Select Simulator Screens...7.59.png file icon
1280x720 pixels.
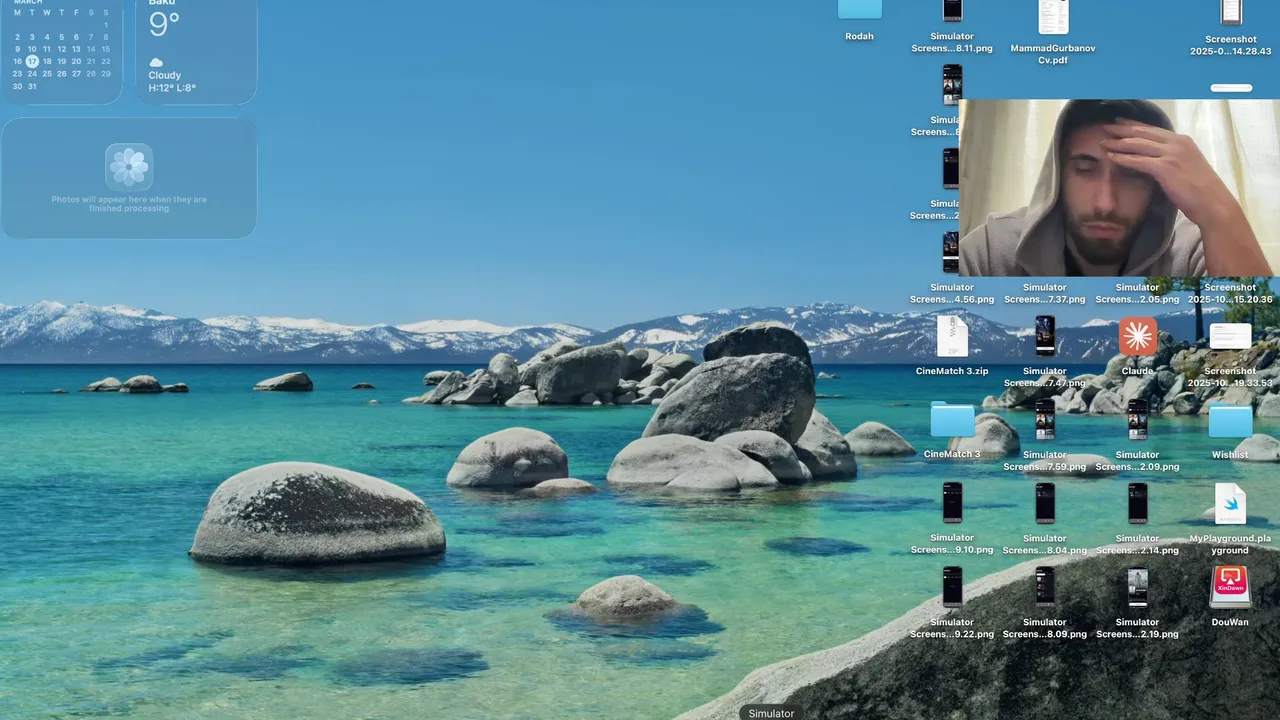pos(1045,420)
